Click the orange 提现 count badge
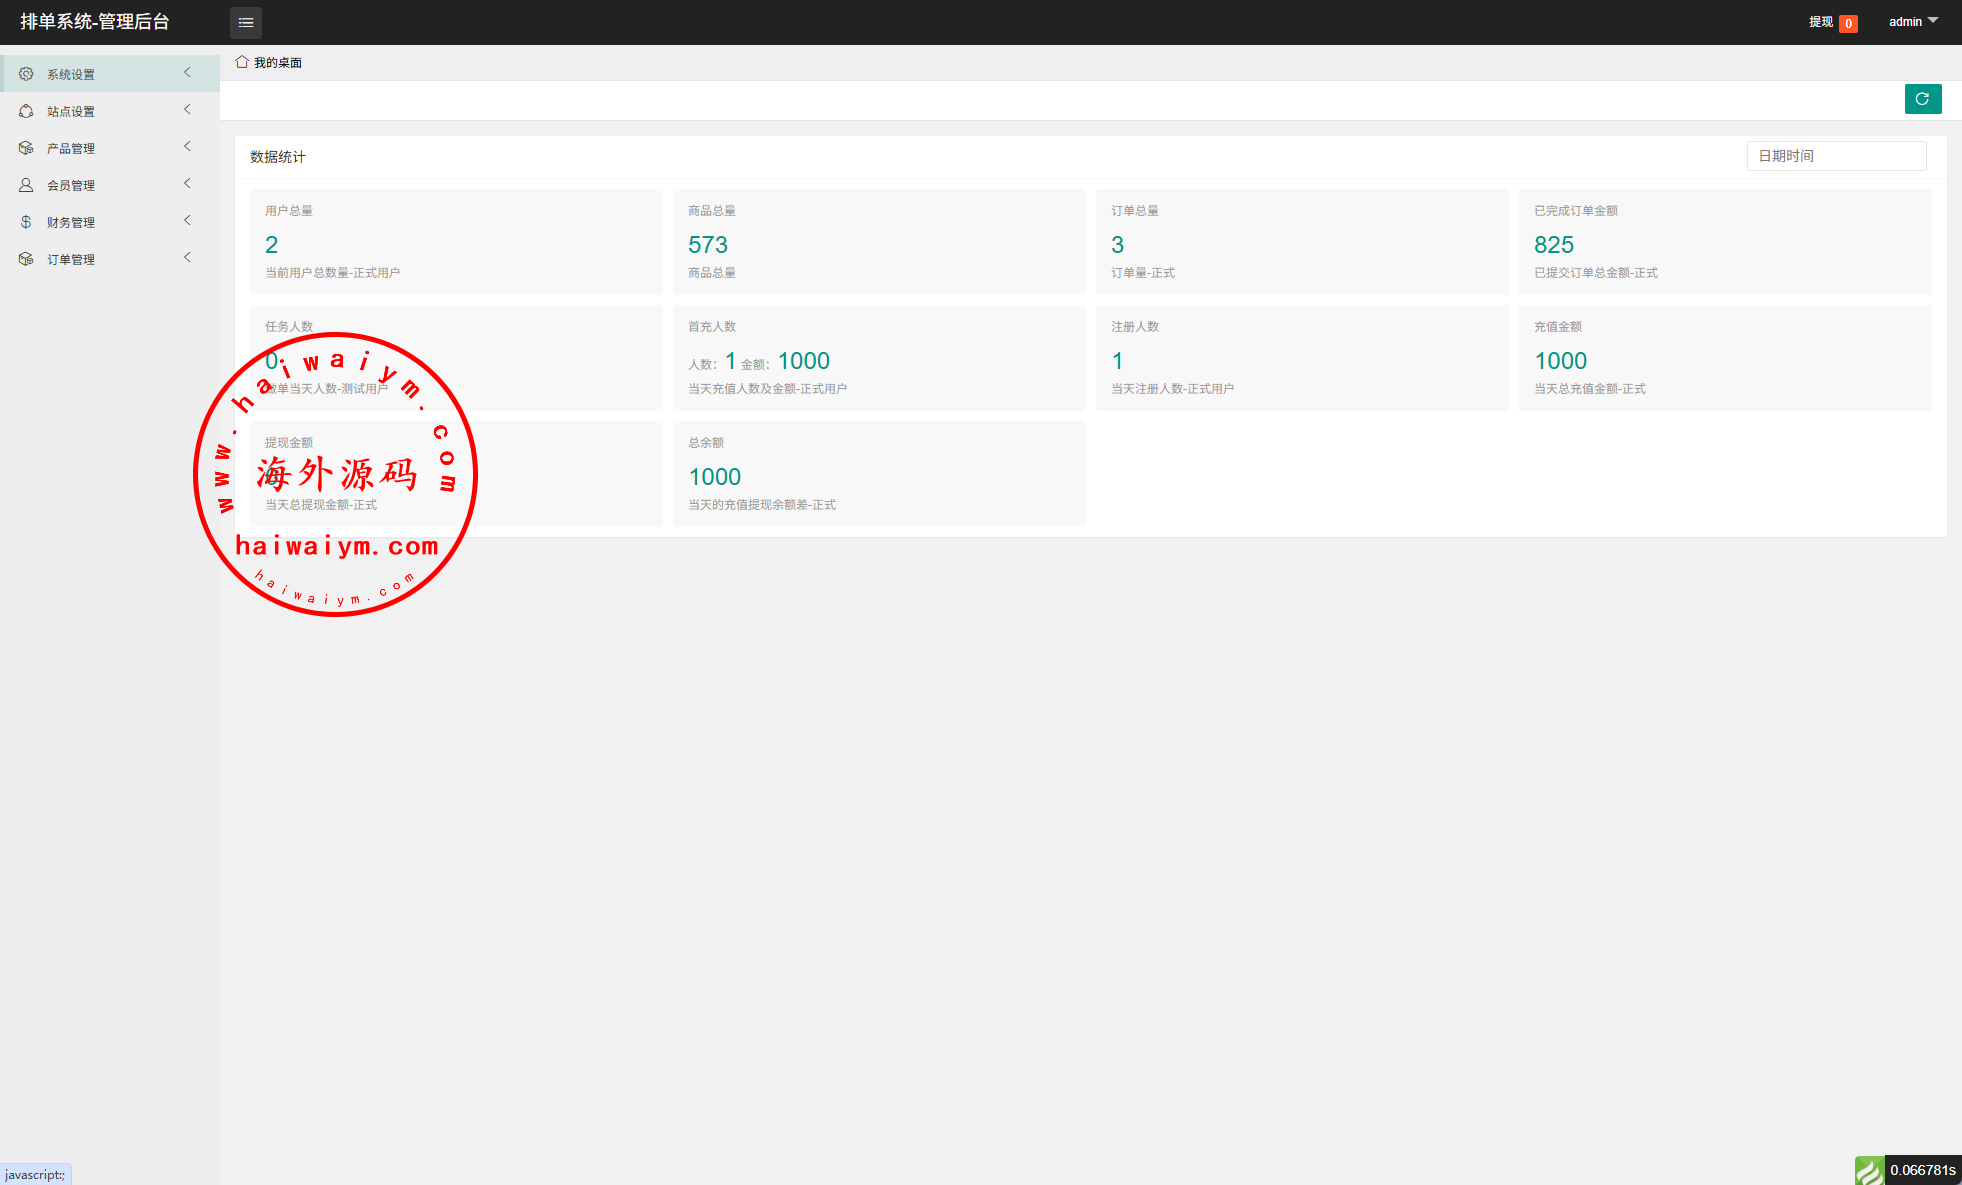Screen dimensions: 1962x1185 click(x=1848, y=23)
